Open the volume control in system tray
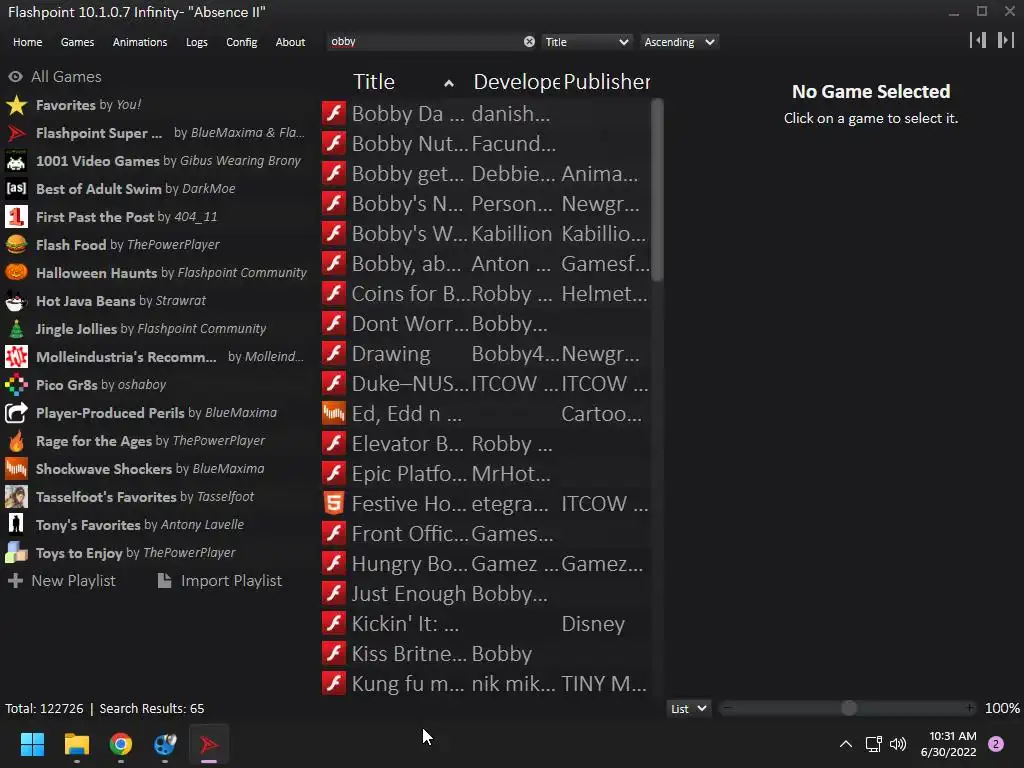The width and height of the screenshot is (1024, 768). 898,744
